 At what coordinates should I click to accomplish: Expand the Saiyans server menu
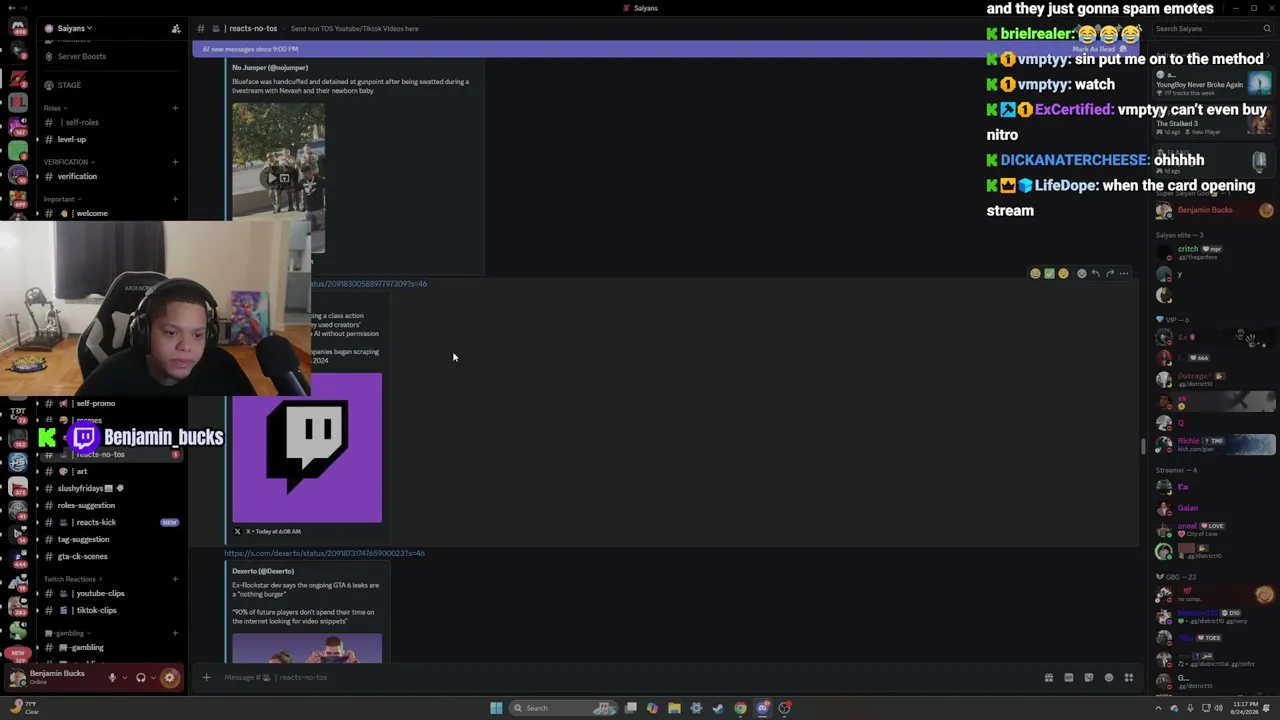[x=74, y=29]
